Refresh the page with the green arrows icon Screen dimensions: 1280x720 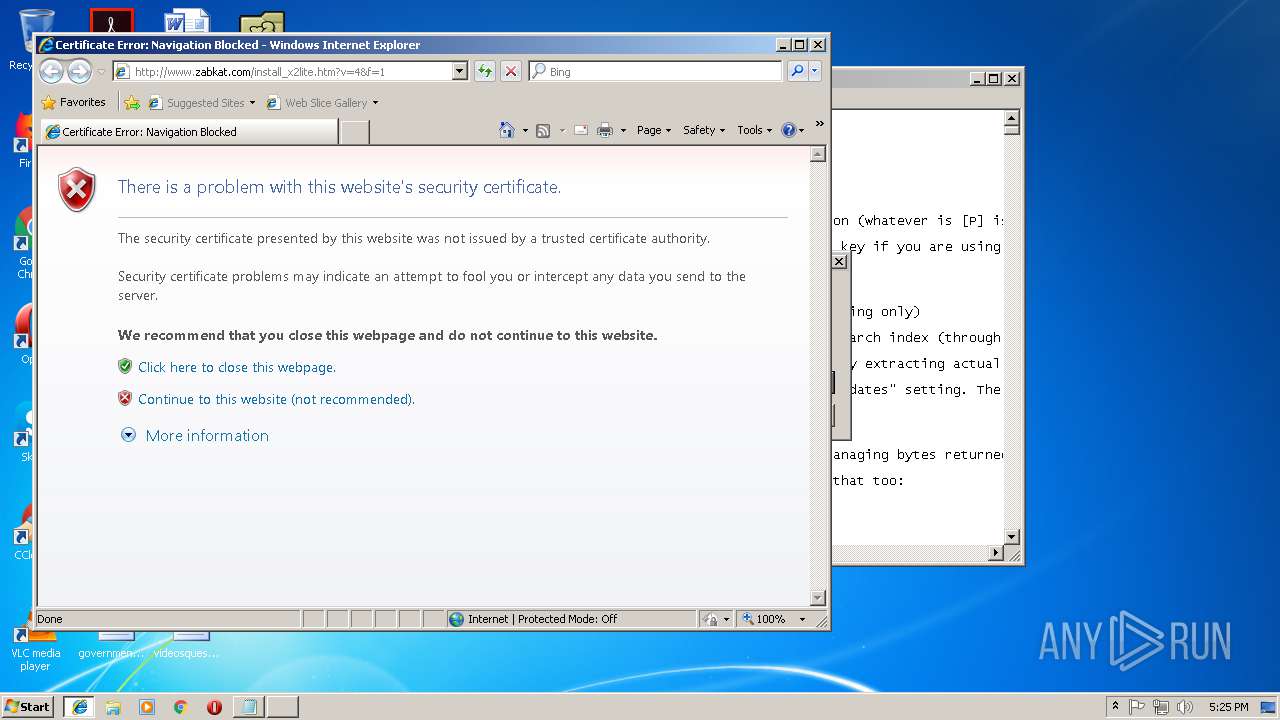(x=485, y=71)
